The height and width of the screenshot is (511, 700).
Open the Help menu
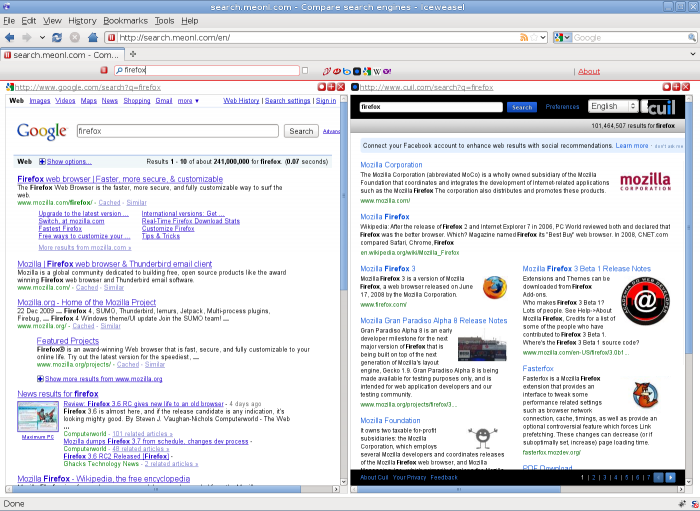pyautogui.click(x=189, y=21)
